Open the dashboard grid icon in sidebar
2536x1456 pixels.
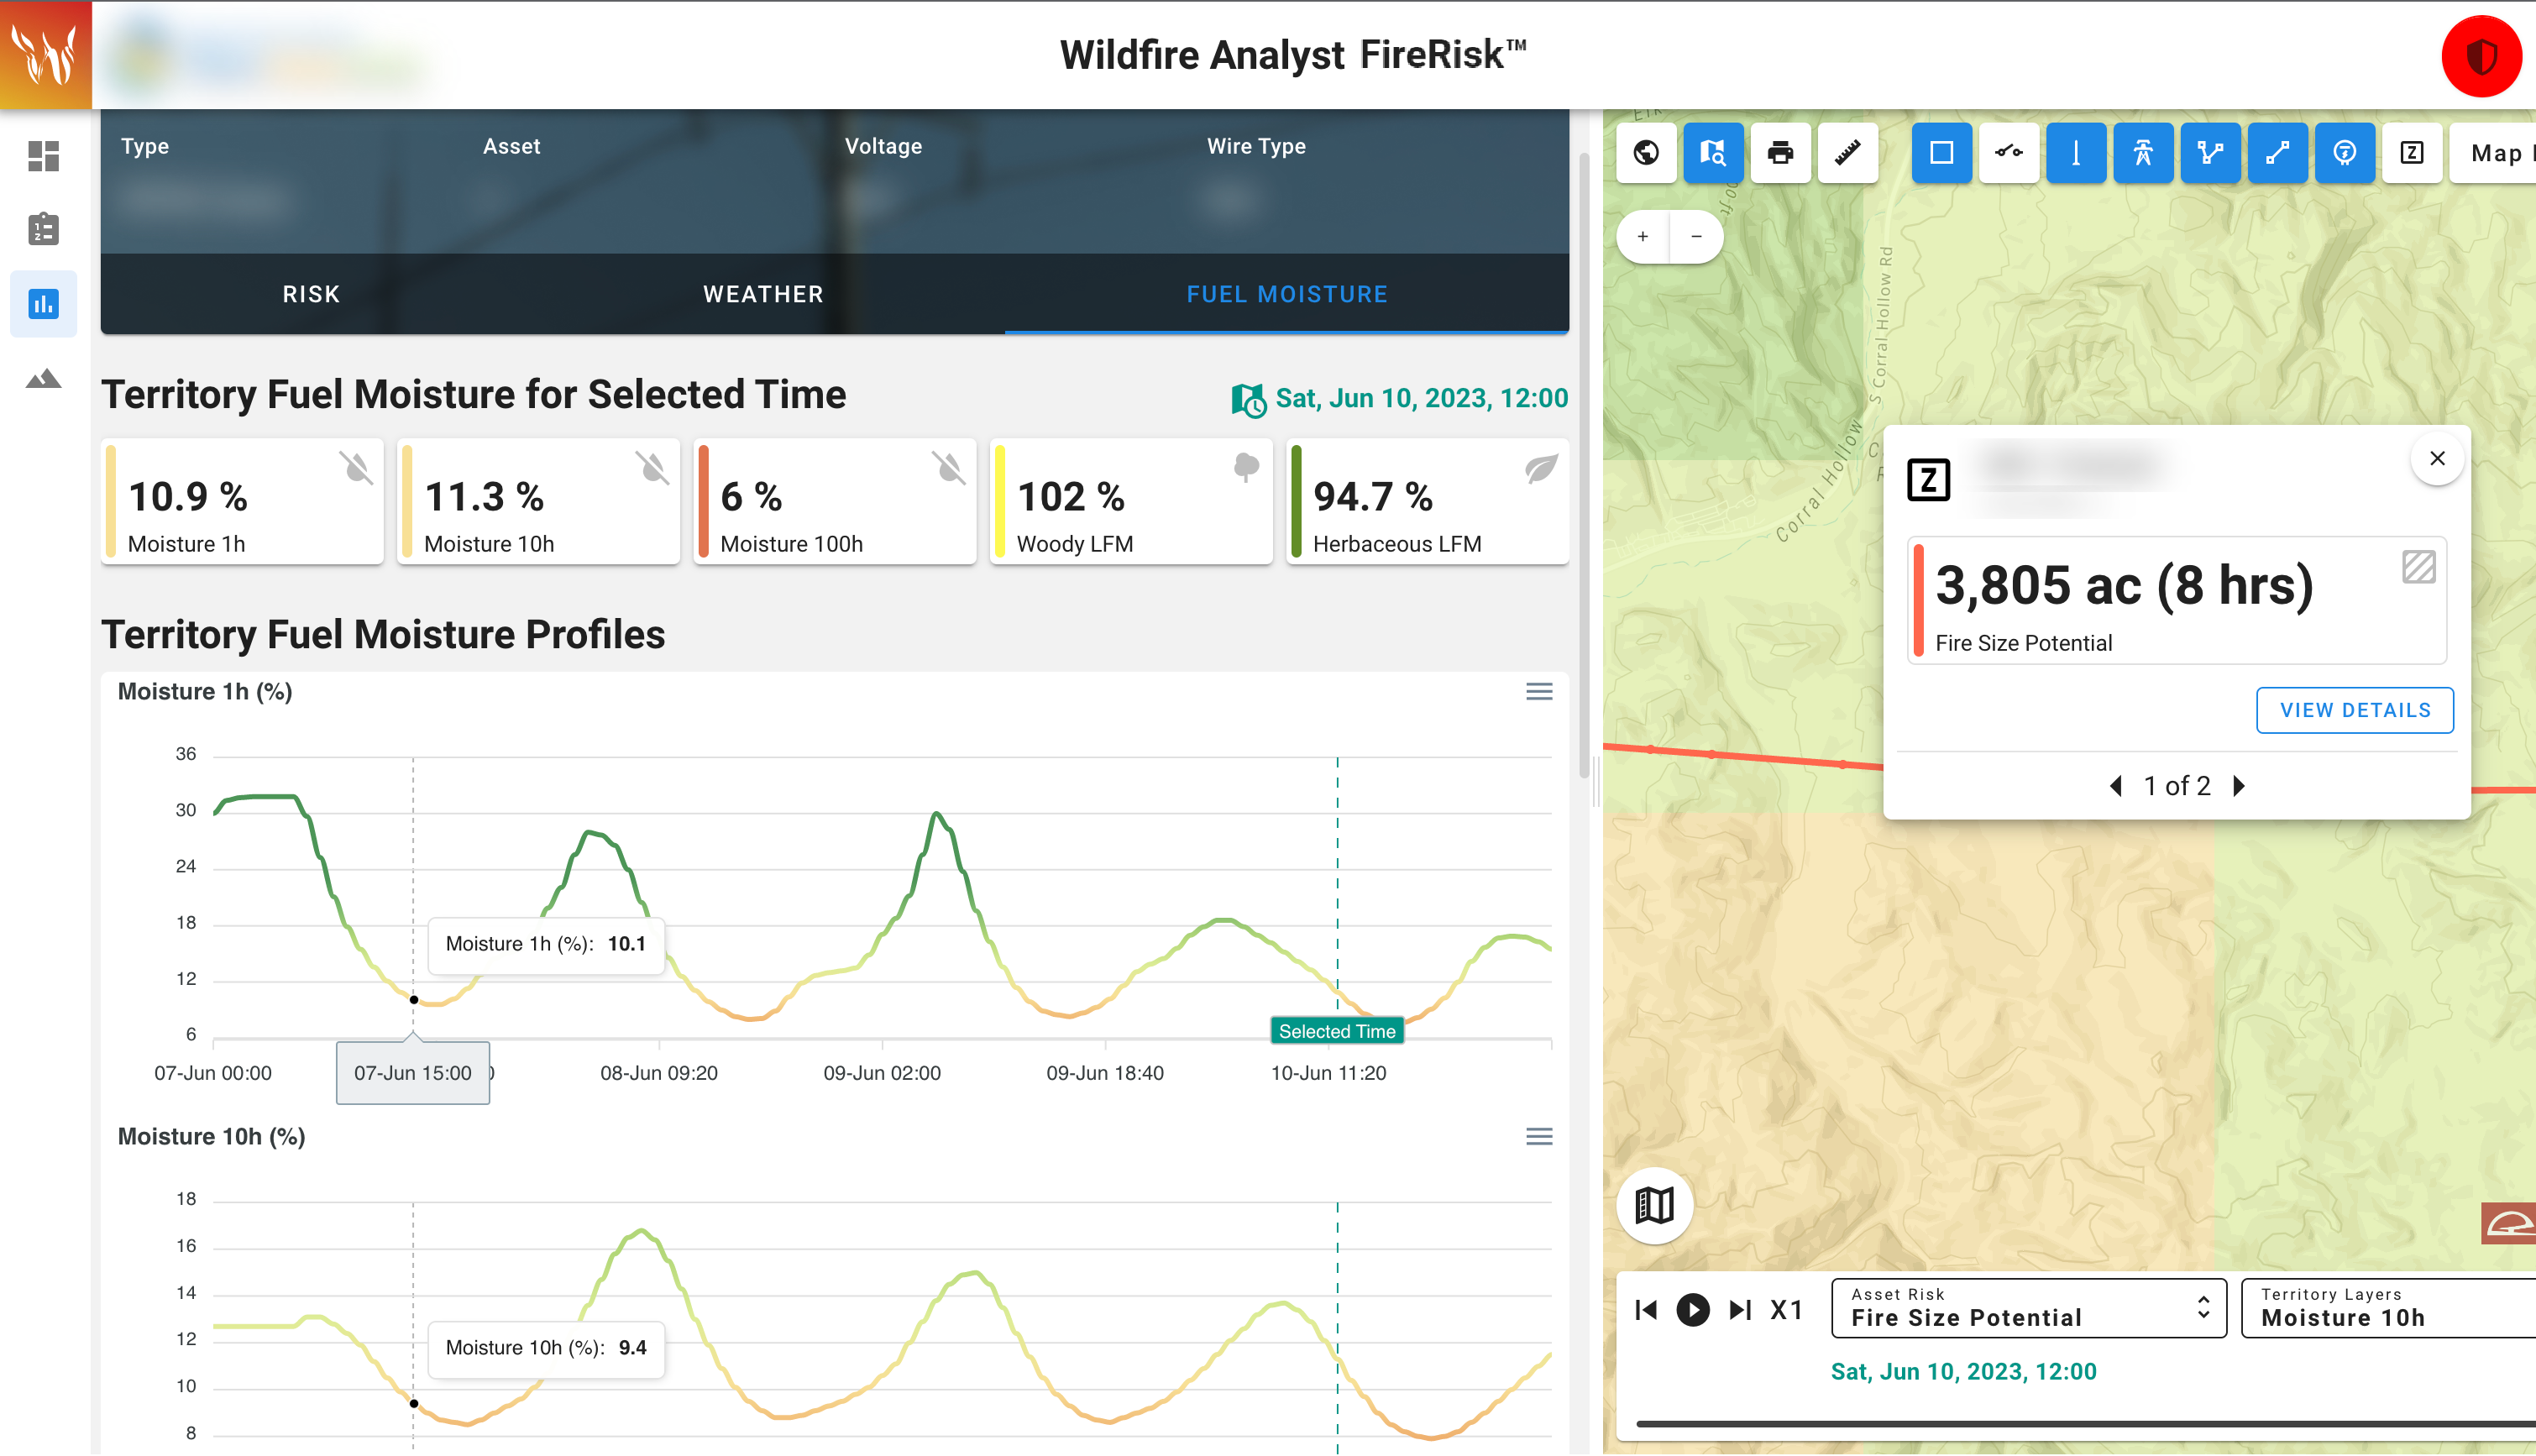tap(44, 156)
